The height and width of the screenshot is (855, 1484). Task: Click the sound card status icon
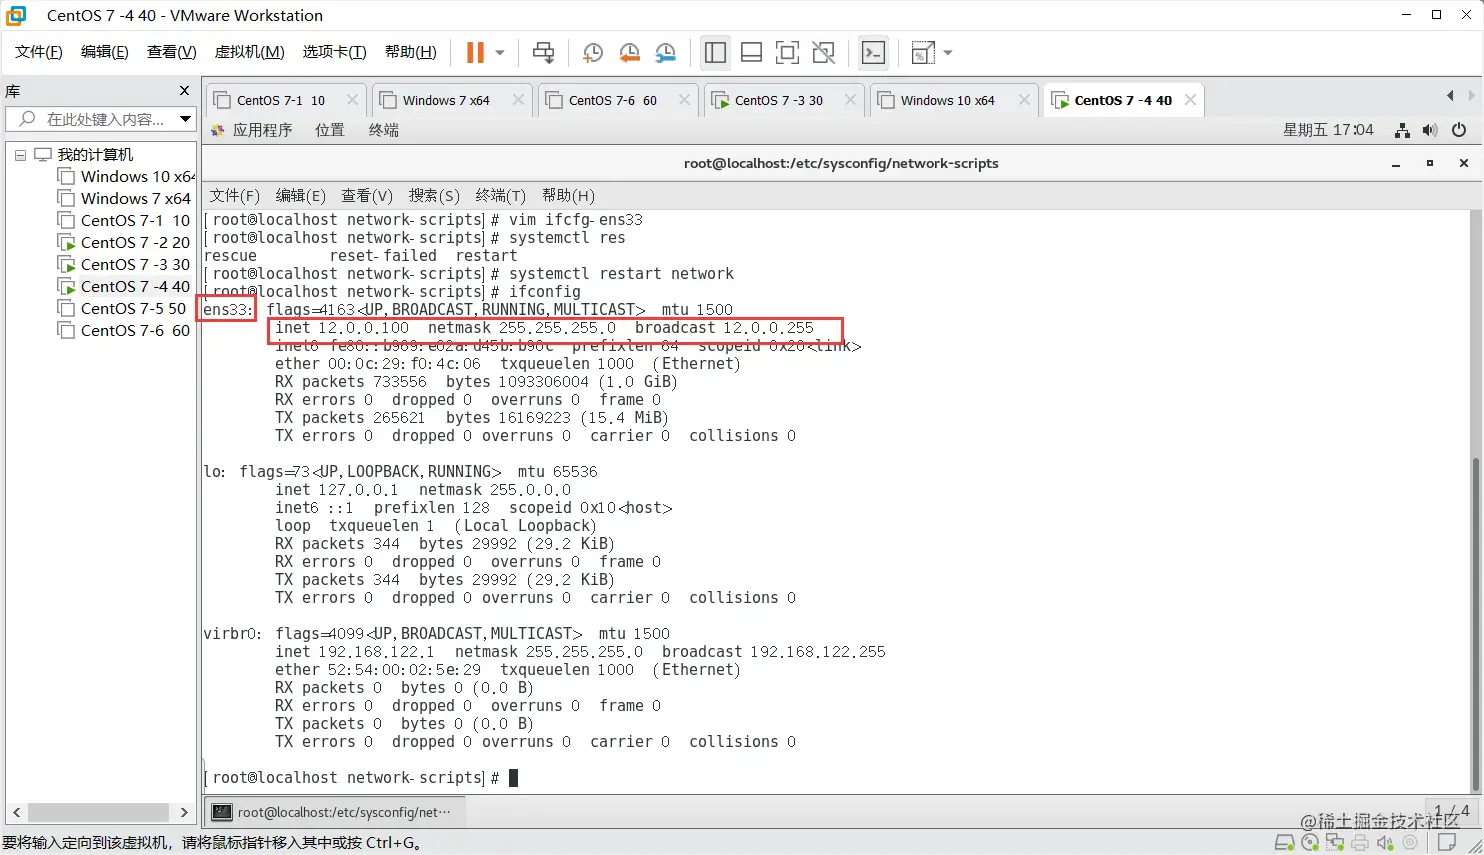click(x=1385, y=843)
